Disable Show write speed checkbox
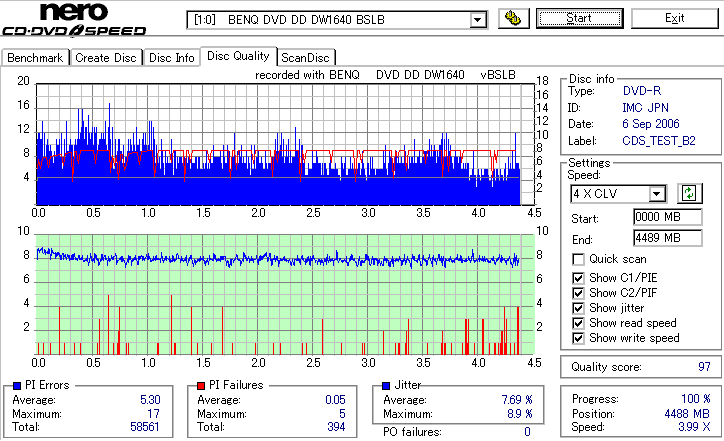The image size is (724, 441). pos(578,338)
